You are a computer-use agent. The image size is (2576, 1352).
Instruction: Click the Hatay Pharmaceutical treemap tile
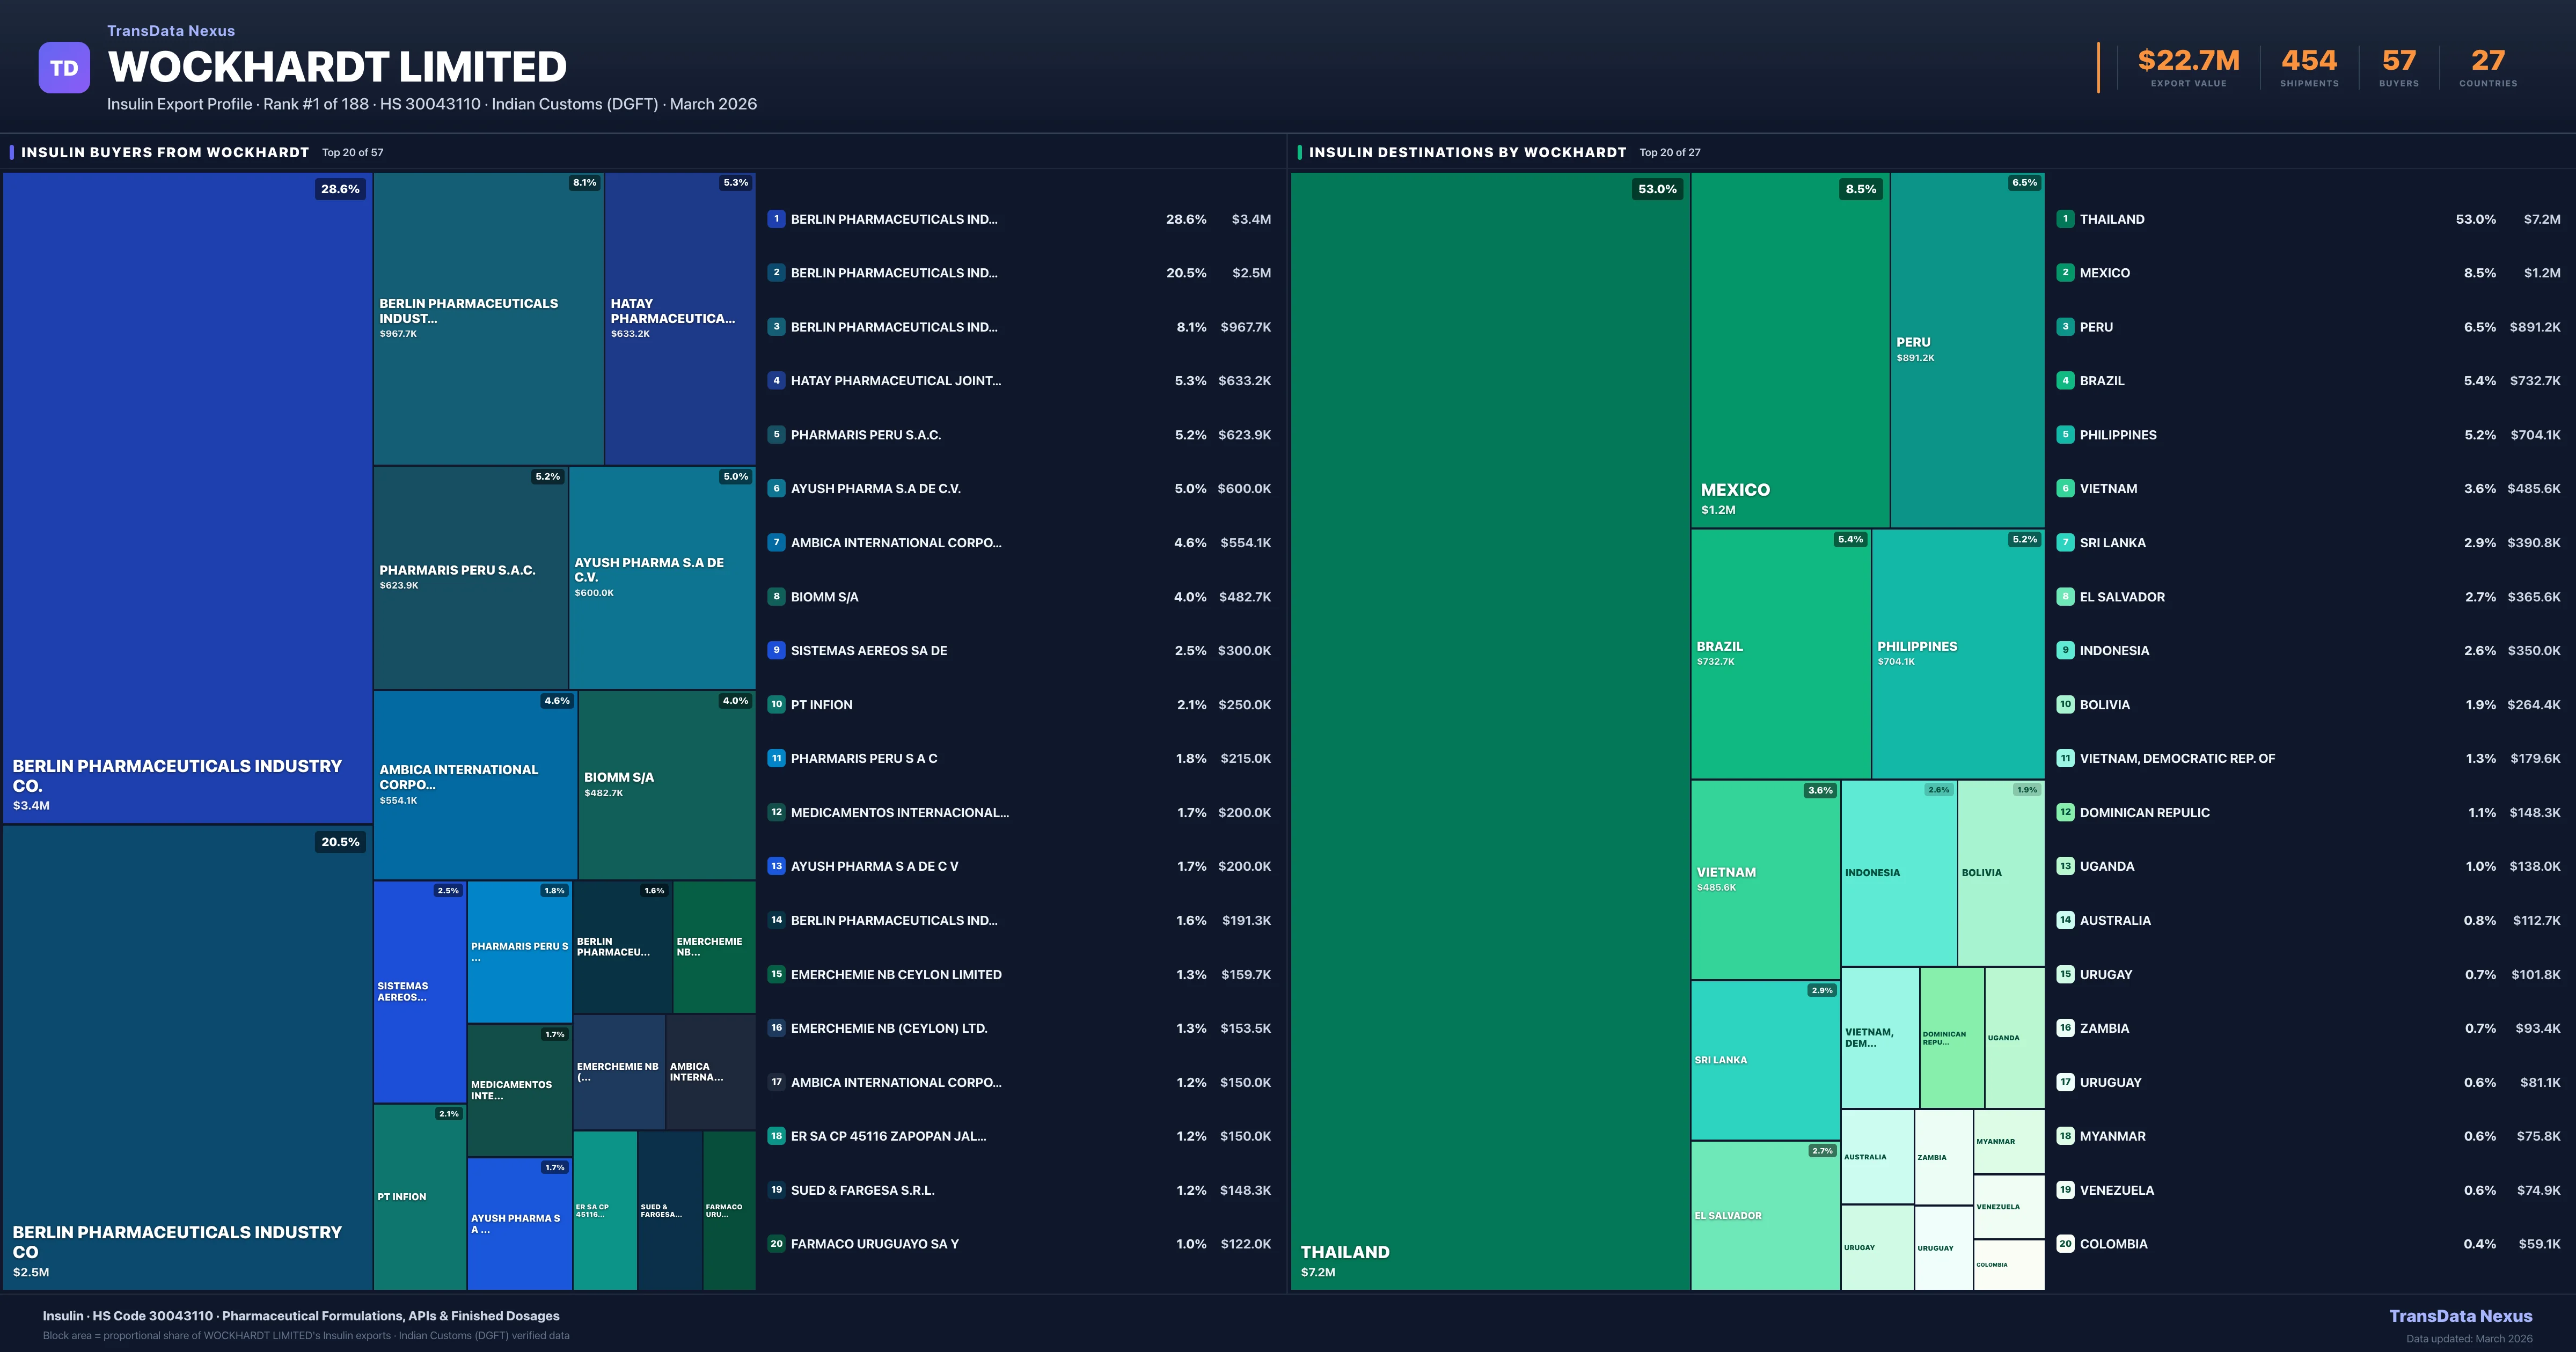tap(679, 318)
